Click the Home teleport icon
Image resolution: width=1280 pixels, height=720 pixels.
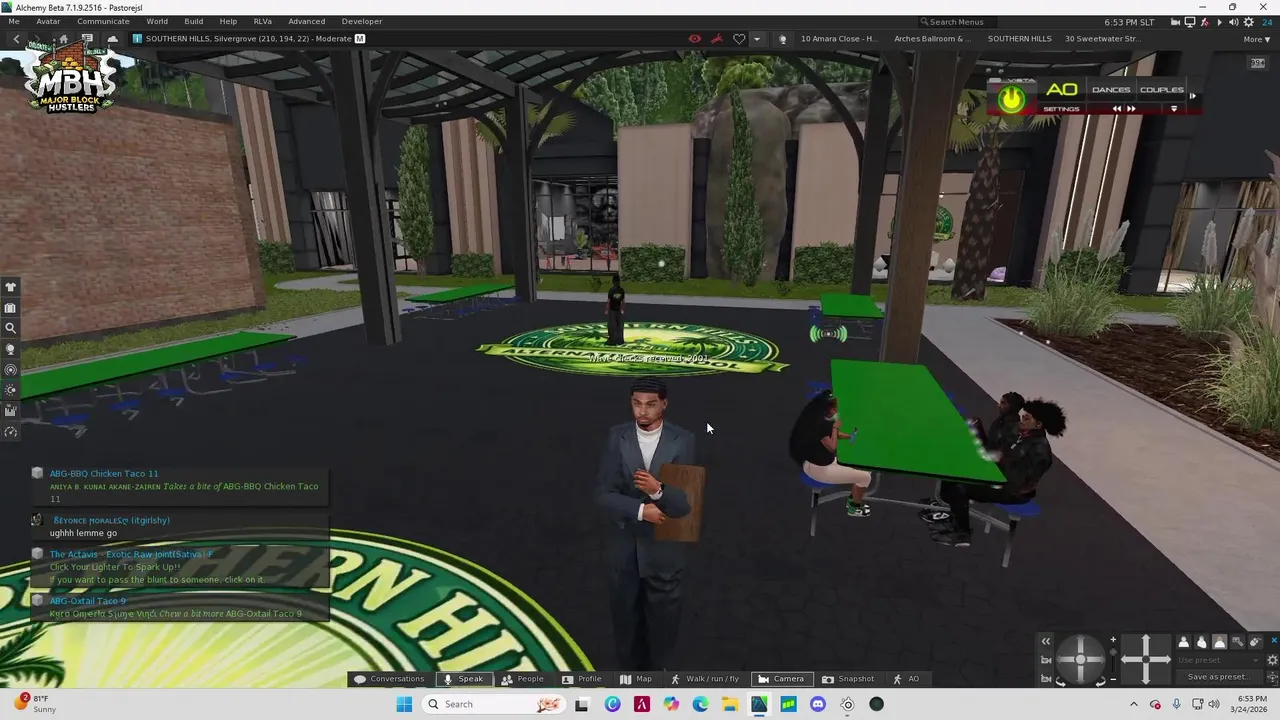[63, 39]
